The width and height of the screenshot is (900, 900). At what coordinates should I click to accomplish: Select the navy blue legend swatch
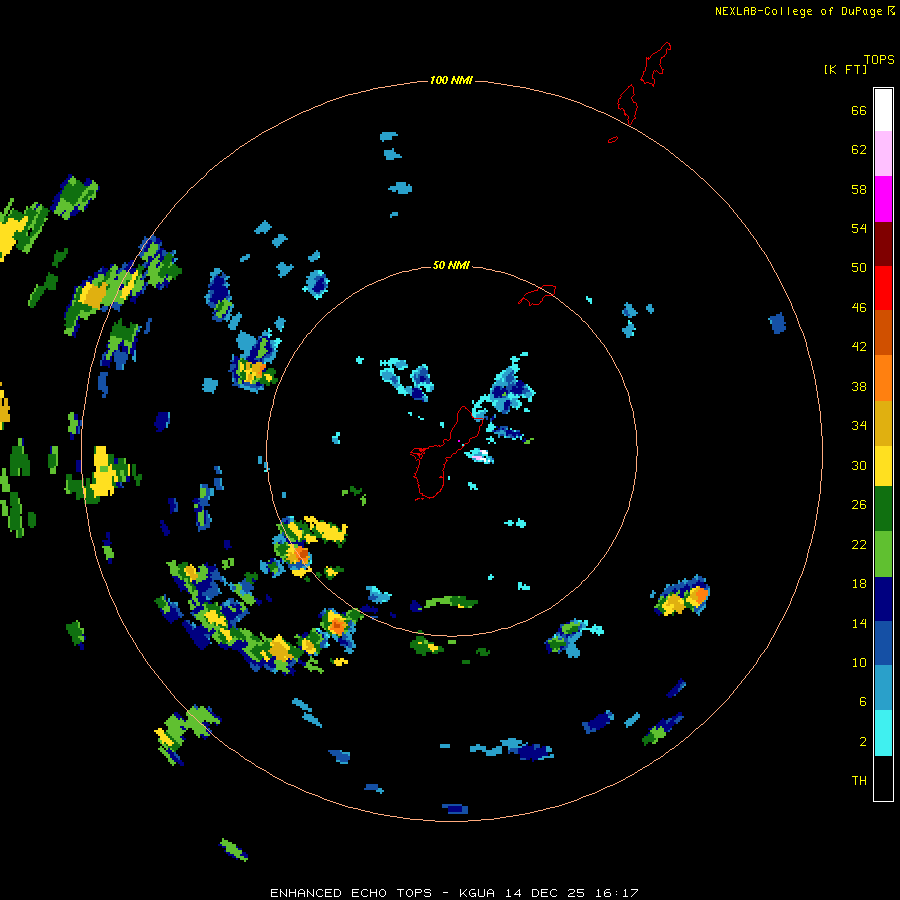click(x=883, y=599)
